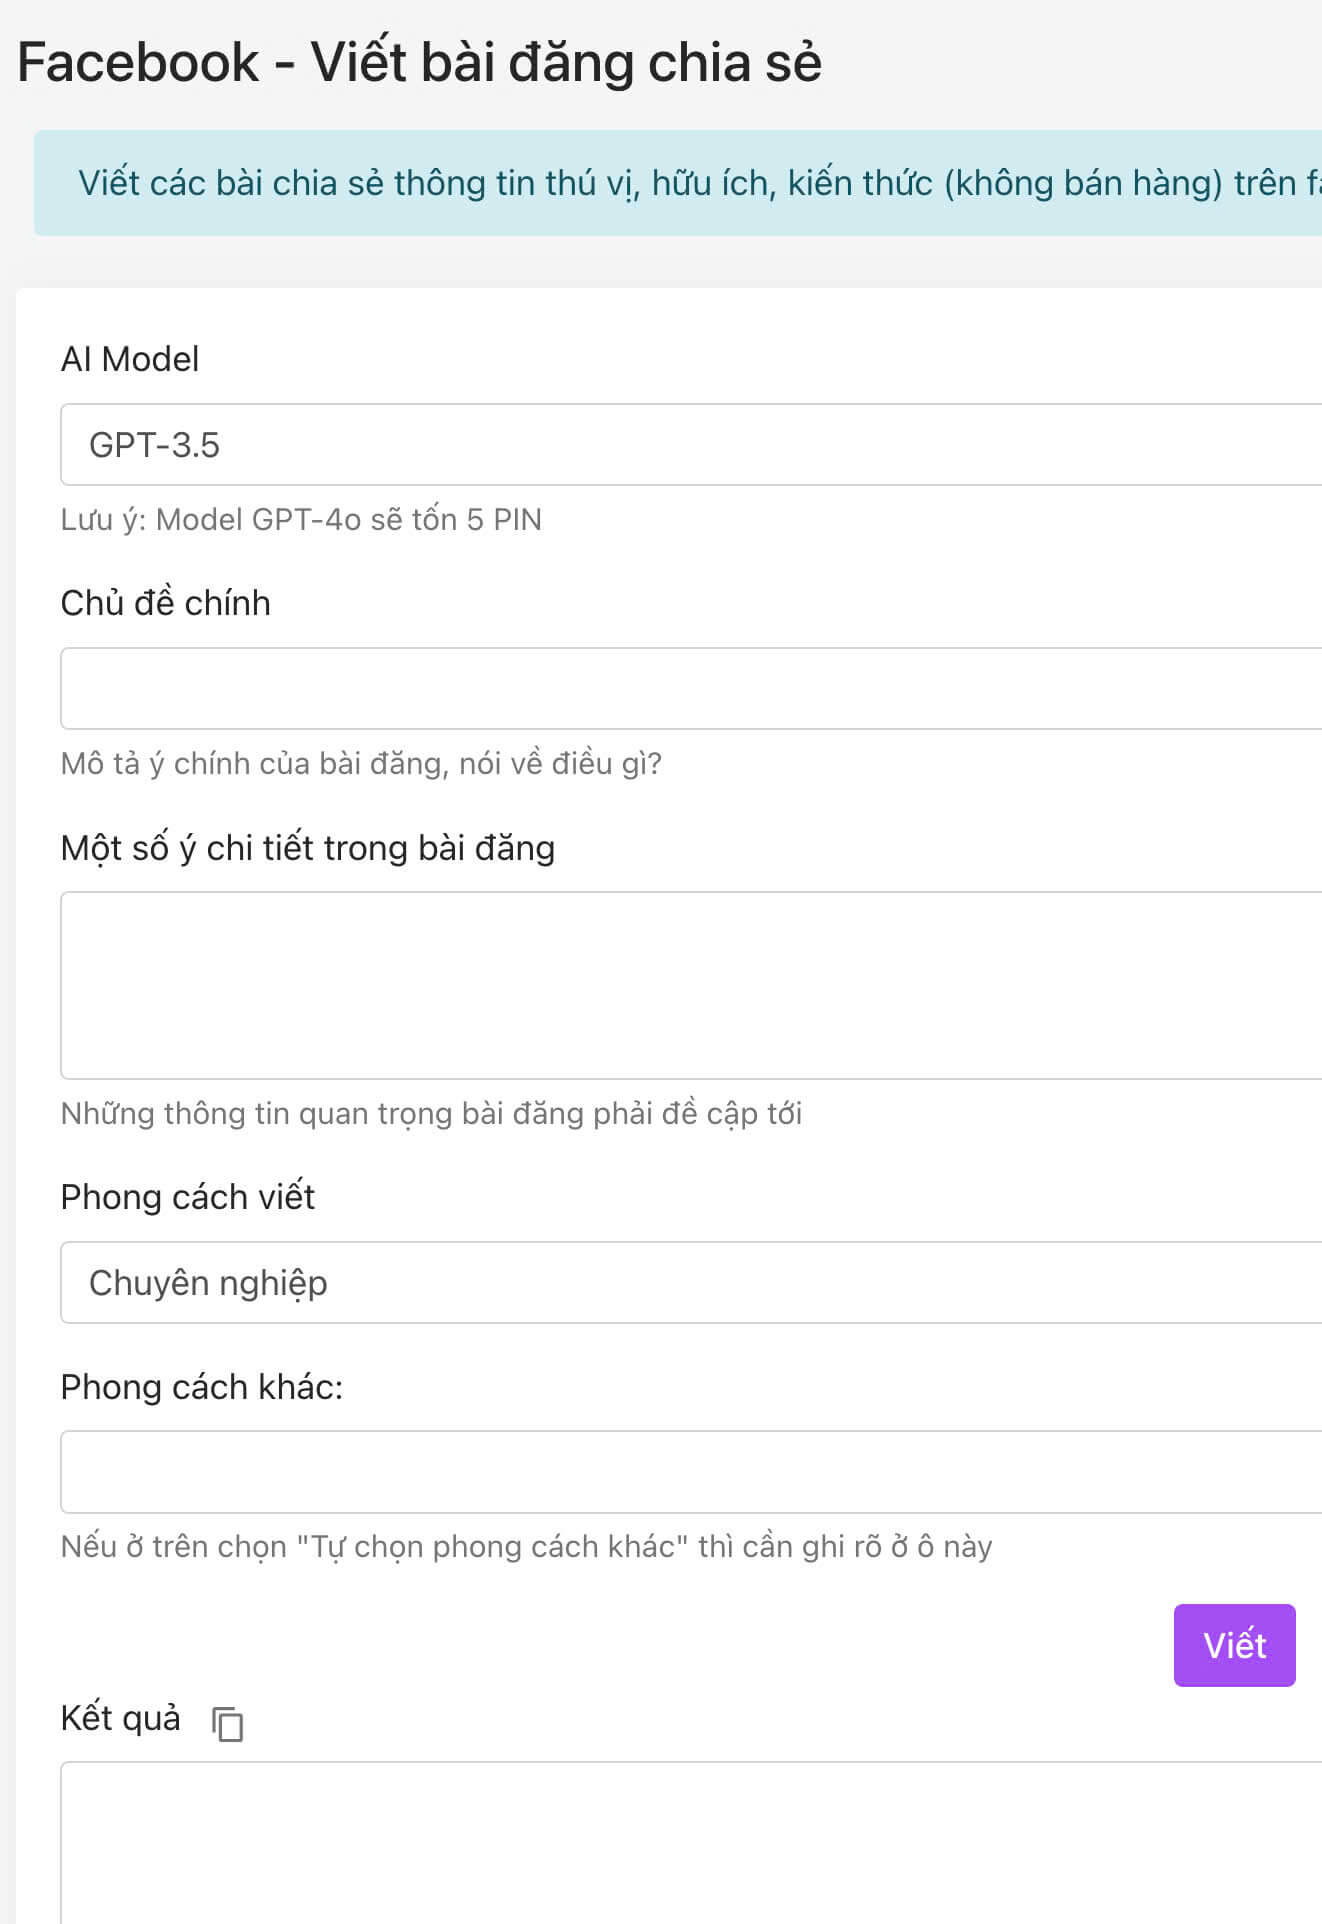Open the writing style selector showing Chuyên nghiệp
Viewport: 1322px width, 1924px height.
click(x=660, y=1282)
